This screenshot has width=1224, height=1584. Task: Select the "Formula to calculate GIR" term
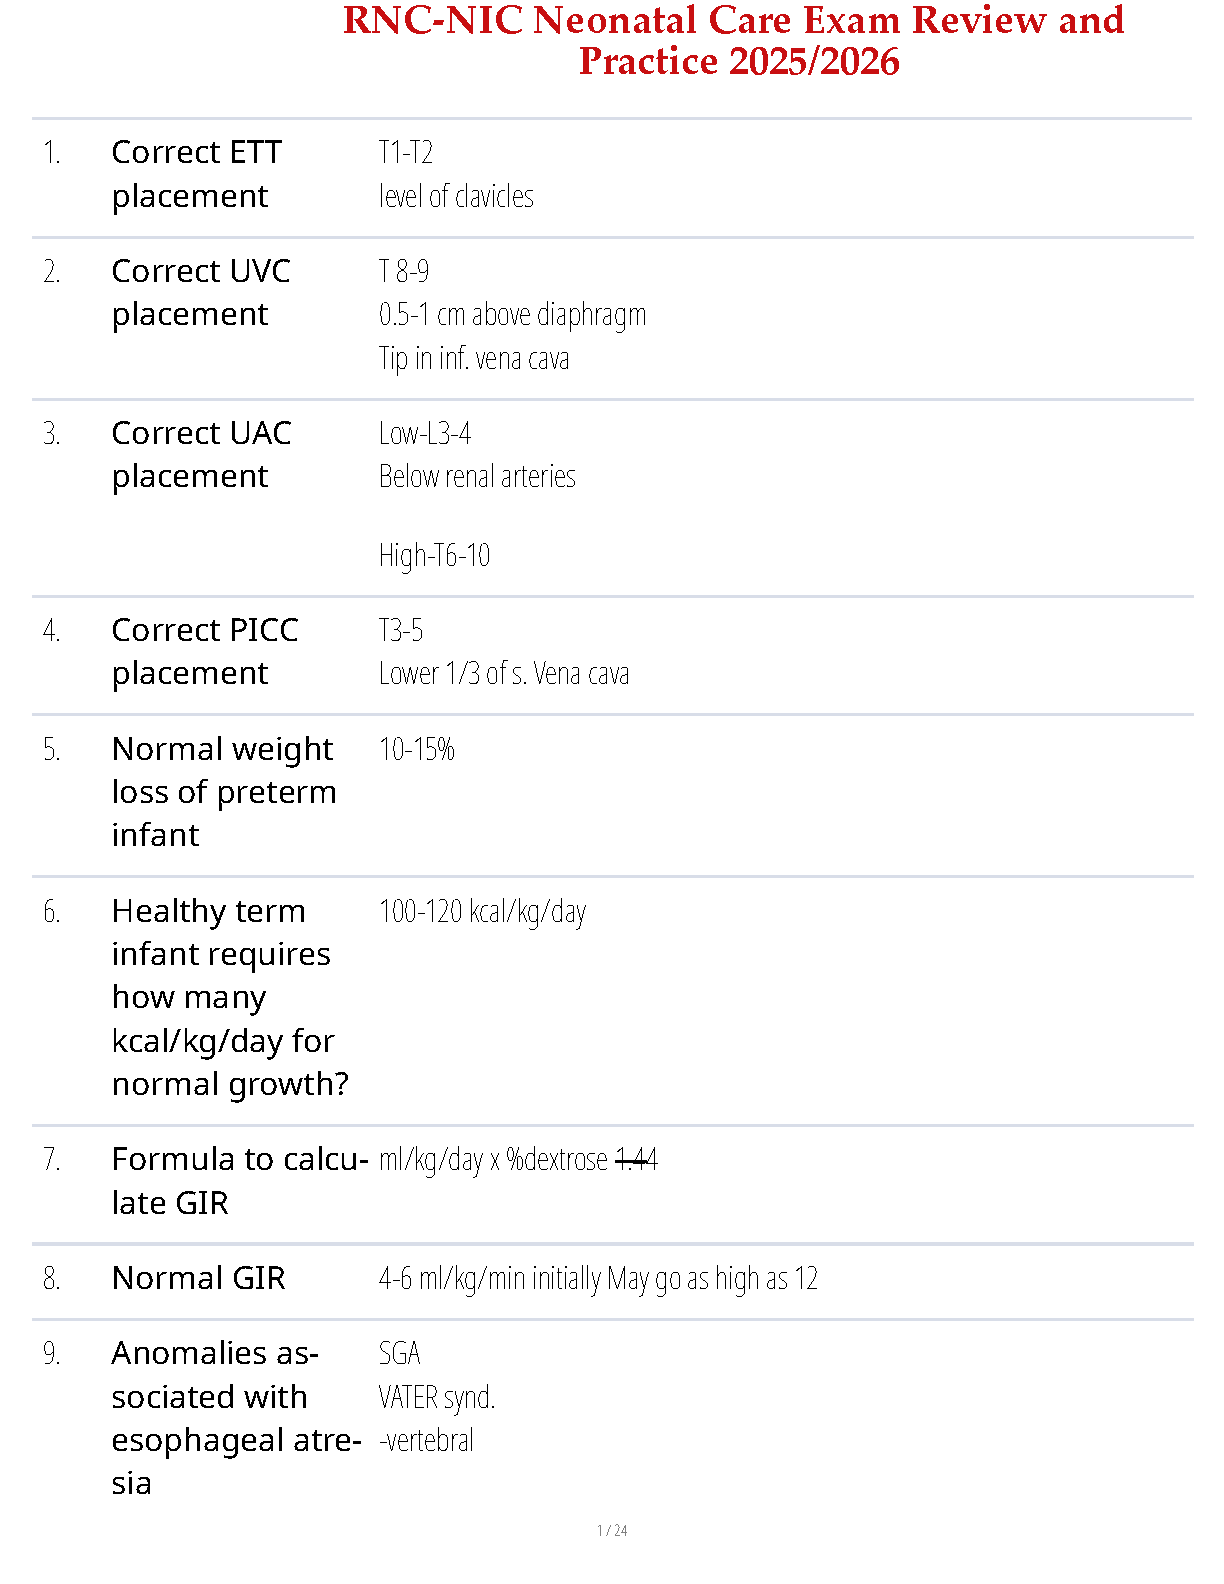click(239, 1181)
